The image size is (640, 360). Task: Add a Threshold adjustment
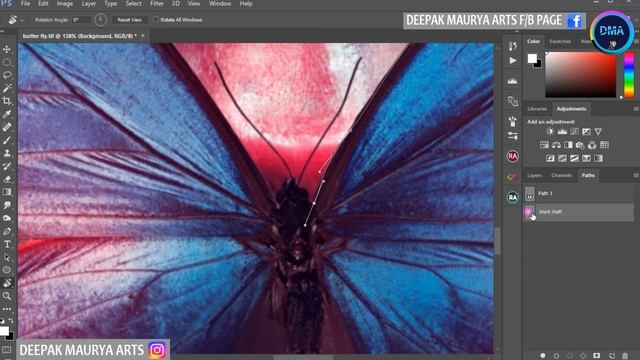click(574, 158)
